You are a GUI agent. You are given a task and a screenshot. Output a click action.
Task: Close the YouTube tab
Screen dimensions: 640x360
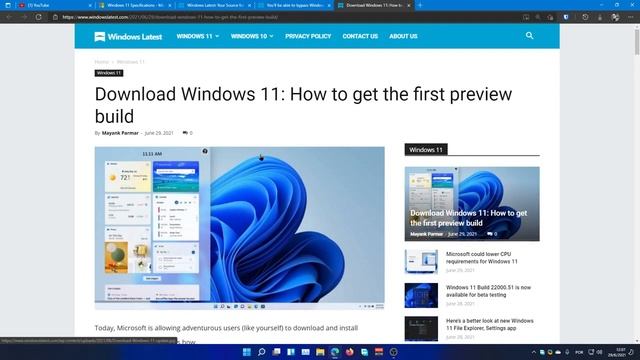point(90,5)
